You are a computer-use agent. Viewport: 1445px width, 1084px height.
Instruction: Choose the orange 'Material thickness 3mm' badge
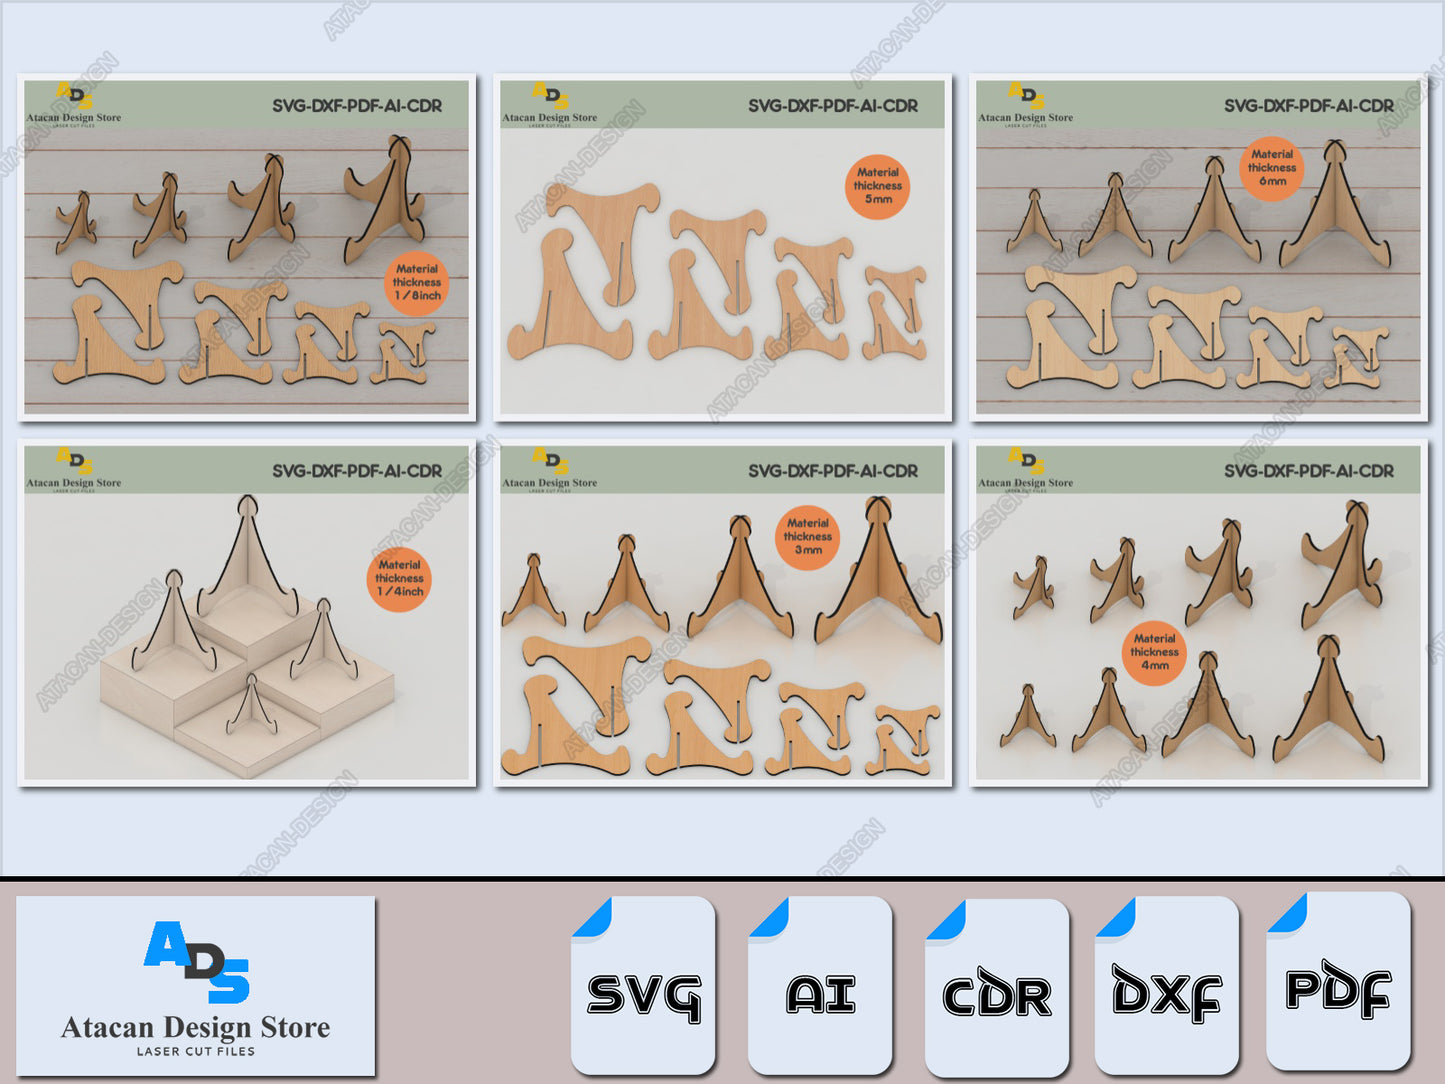pos(807,537)
